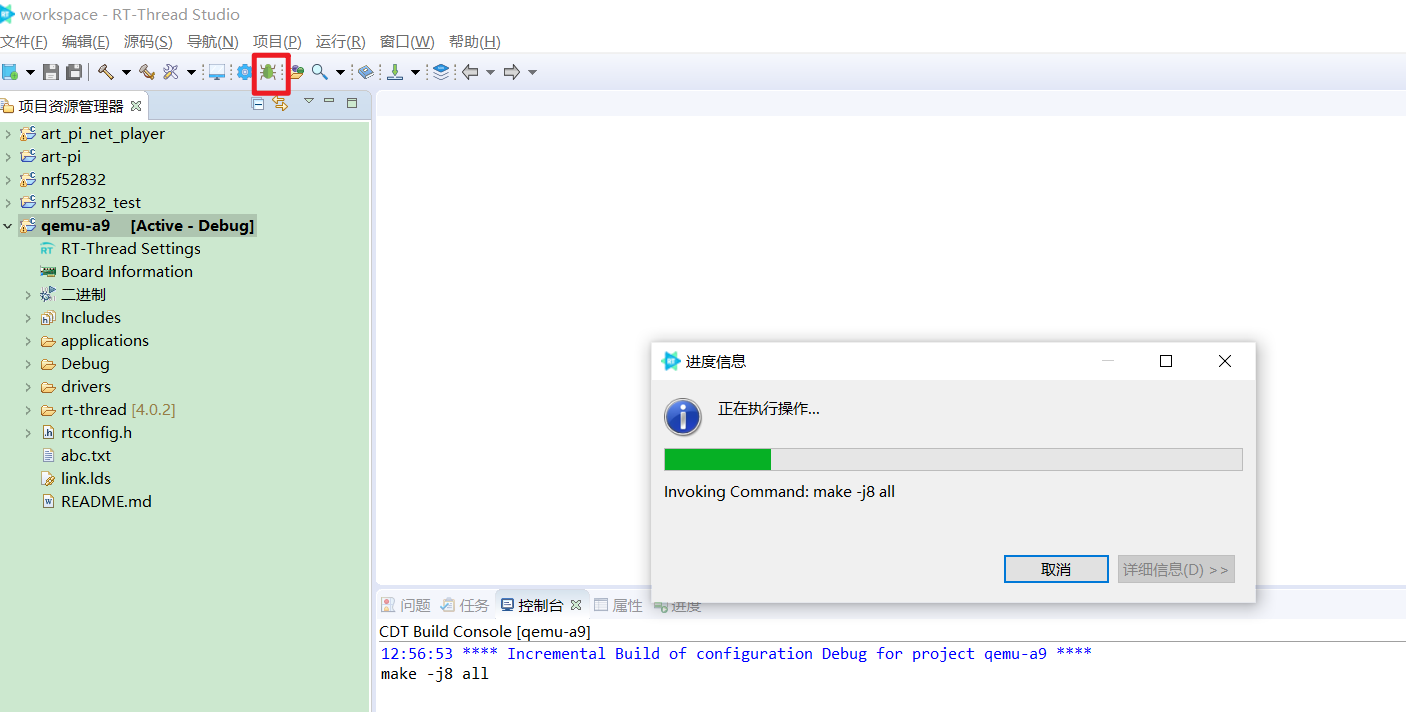The image size is (1406, 712).
Task: Click the download/flash program icon
Action: coord(396,71)
